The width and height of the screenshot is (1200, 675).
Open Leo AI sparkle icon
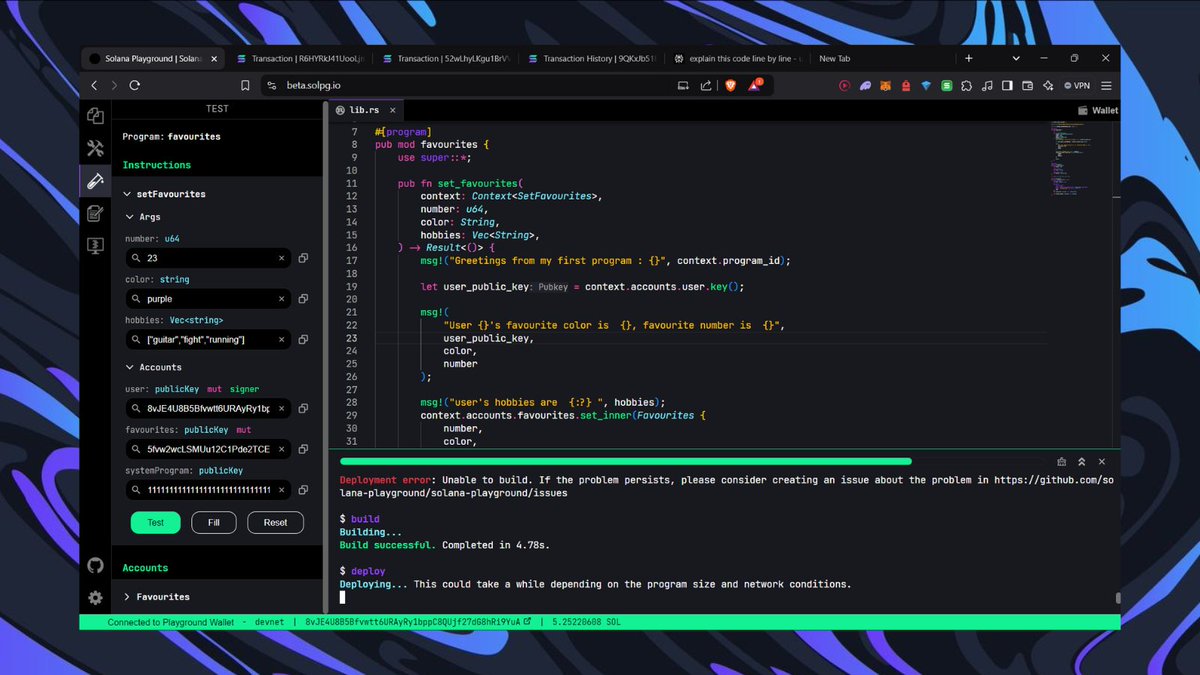(1049, 86)
